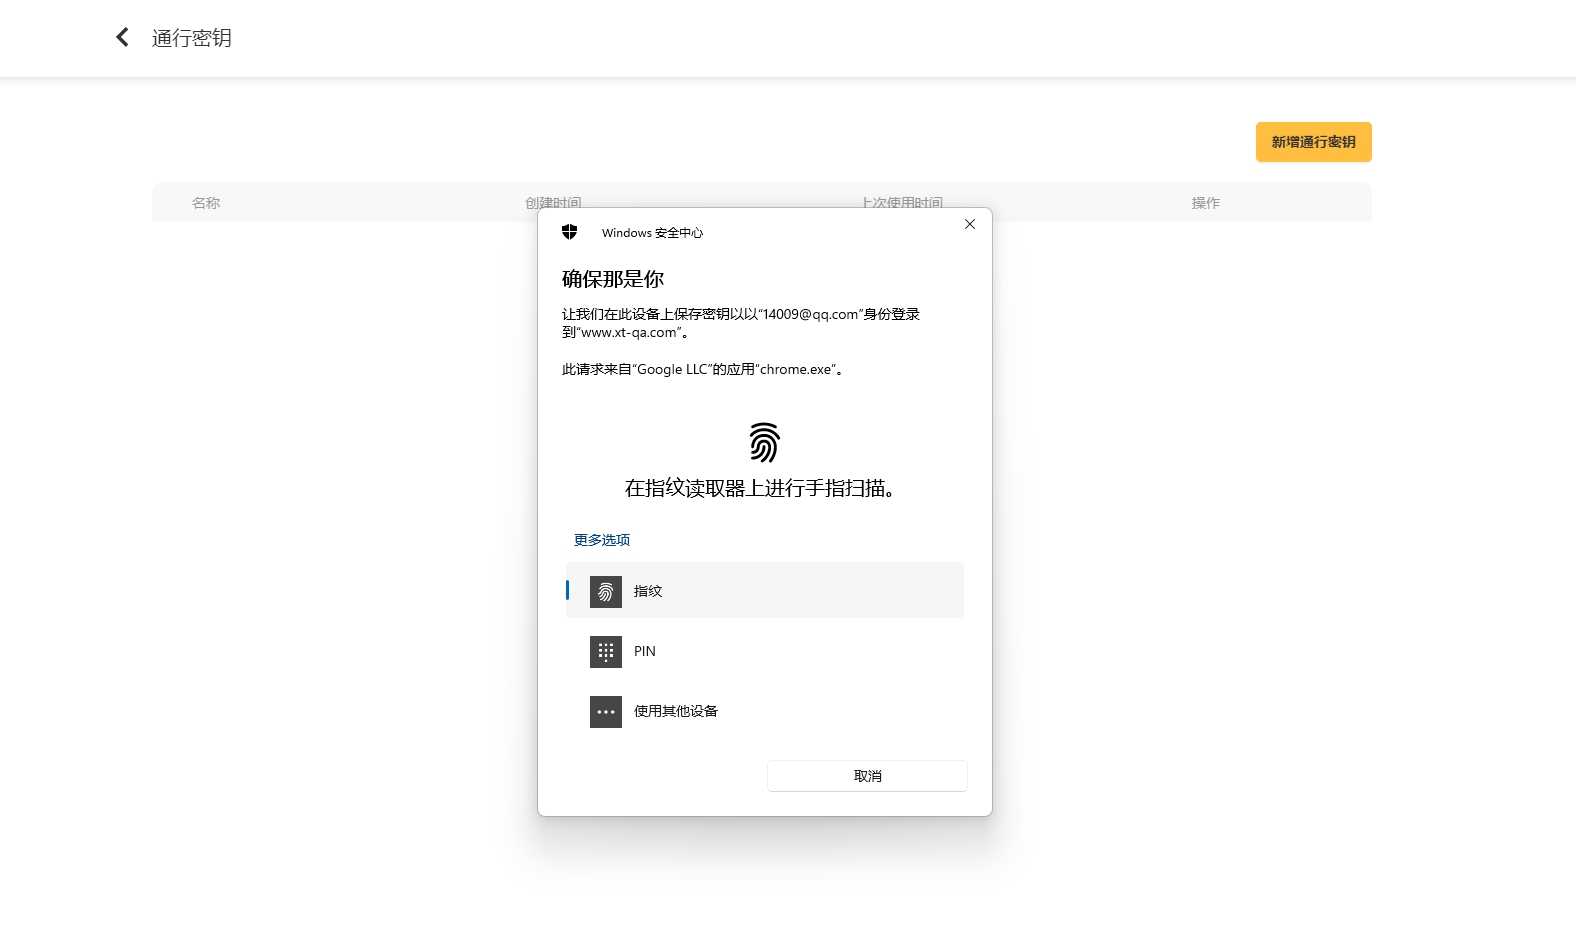The height and width of the screenshot is (938, 1576).
Task: Close the Windows Security dialog
Action: click(x=969, y=224)
